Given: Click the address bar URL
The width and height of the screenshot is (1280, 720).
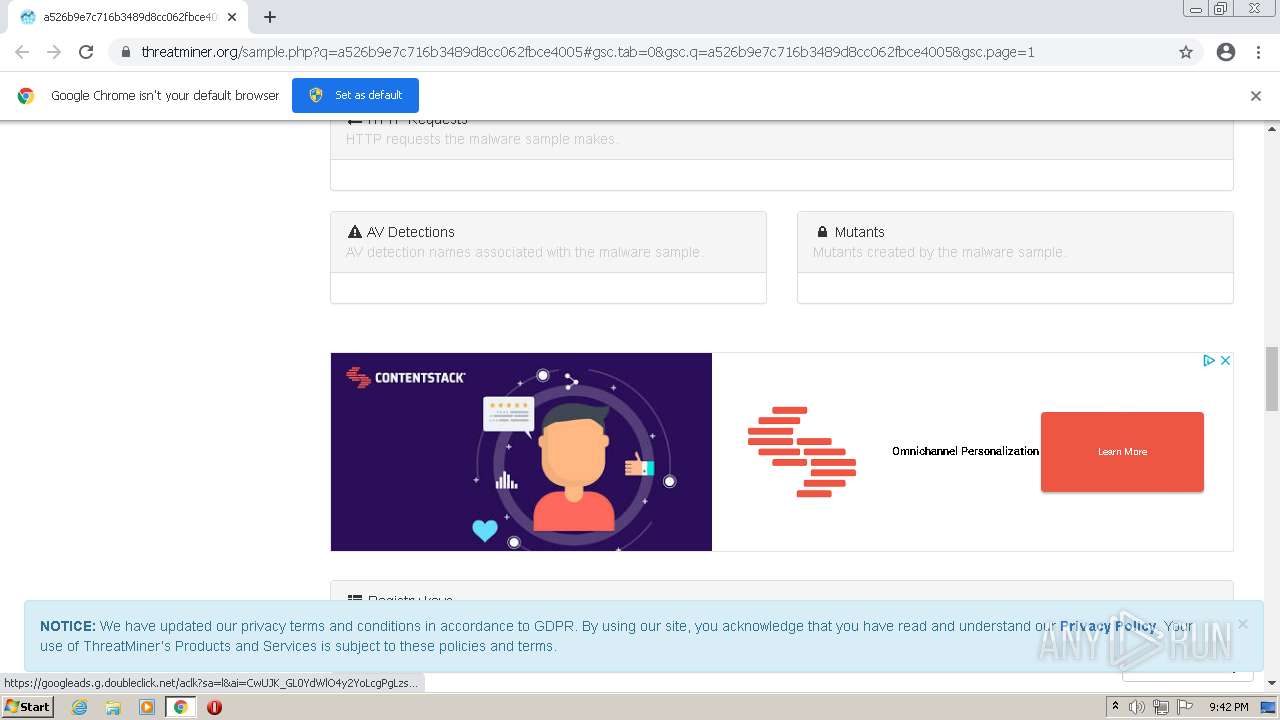Looking at the screenshot, I should 587,52.
